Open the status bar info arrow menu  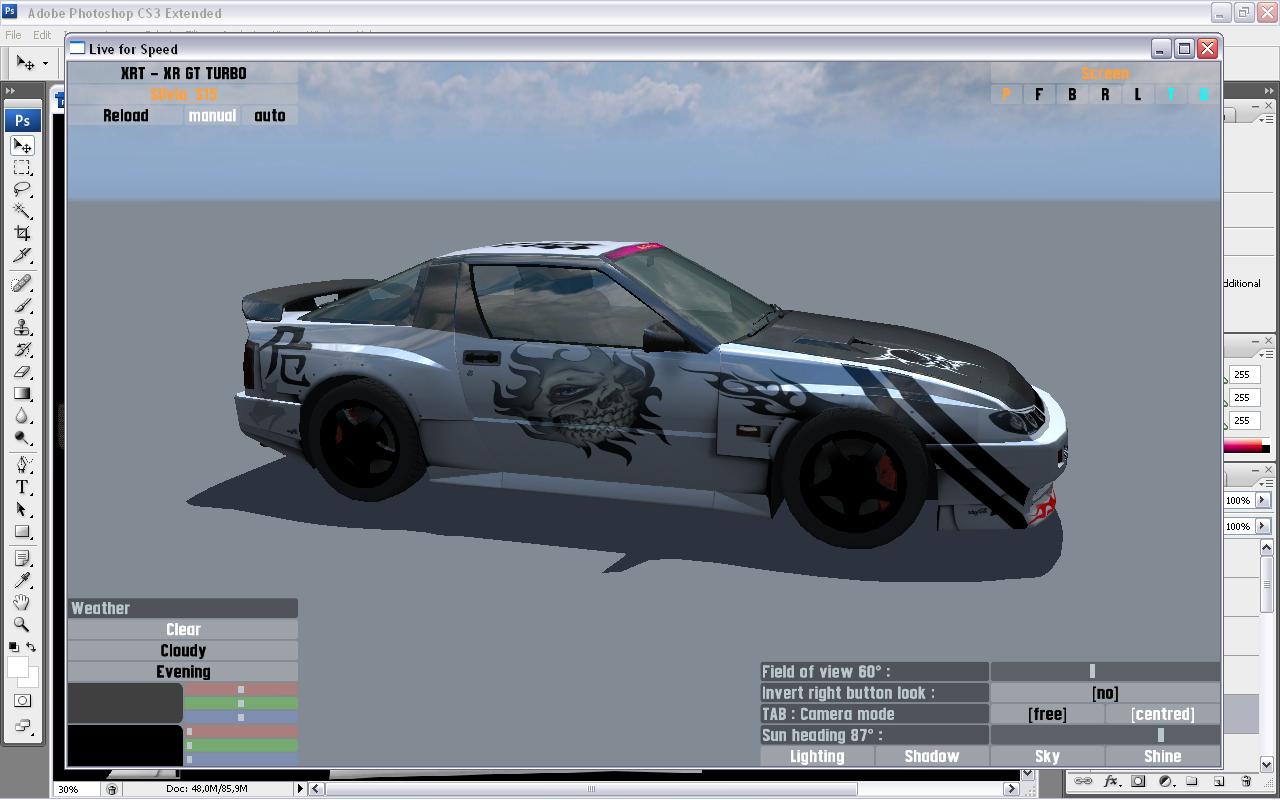pos(299,788)
